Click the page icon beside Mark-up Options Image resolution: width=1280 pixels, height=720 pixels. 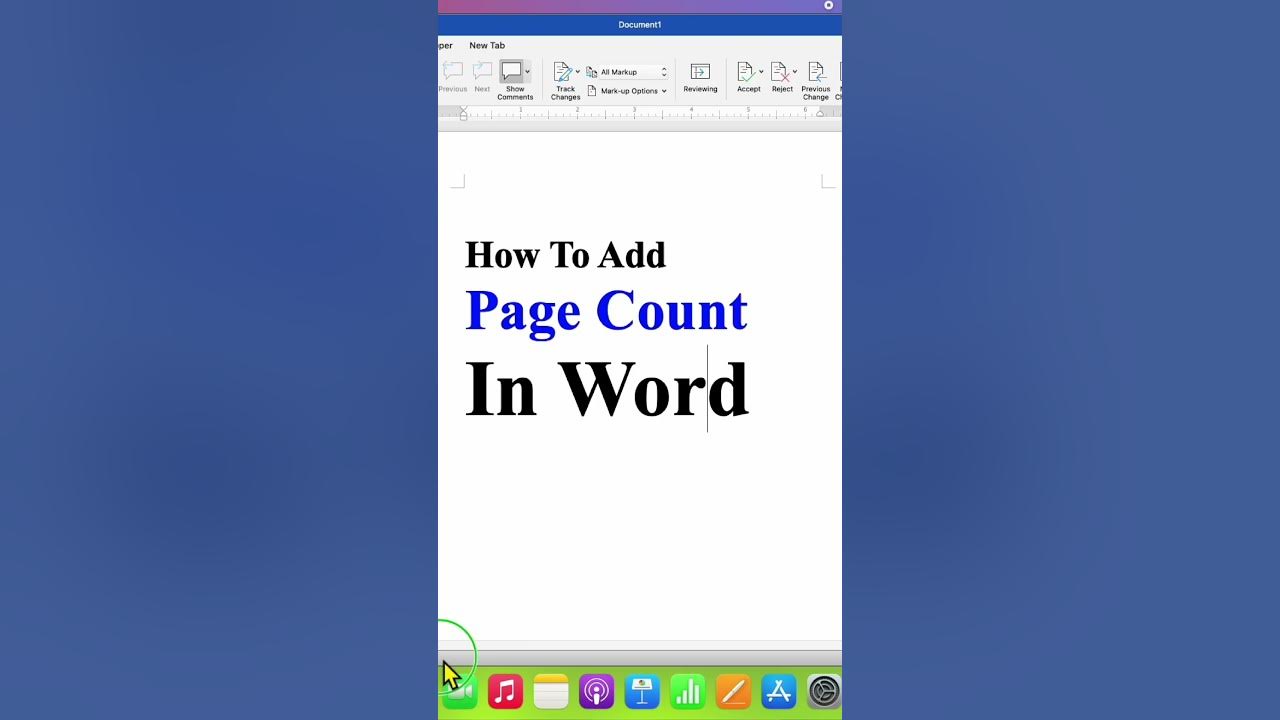pos(591,91)
